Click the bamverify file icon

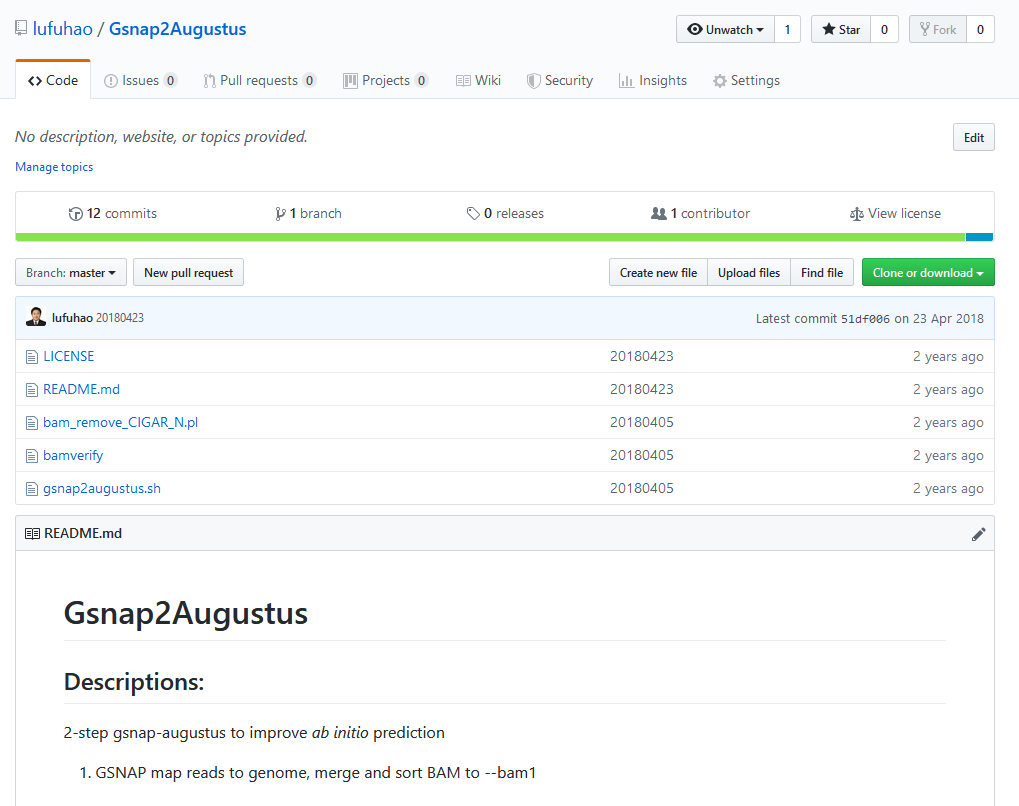coord(32,456)
